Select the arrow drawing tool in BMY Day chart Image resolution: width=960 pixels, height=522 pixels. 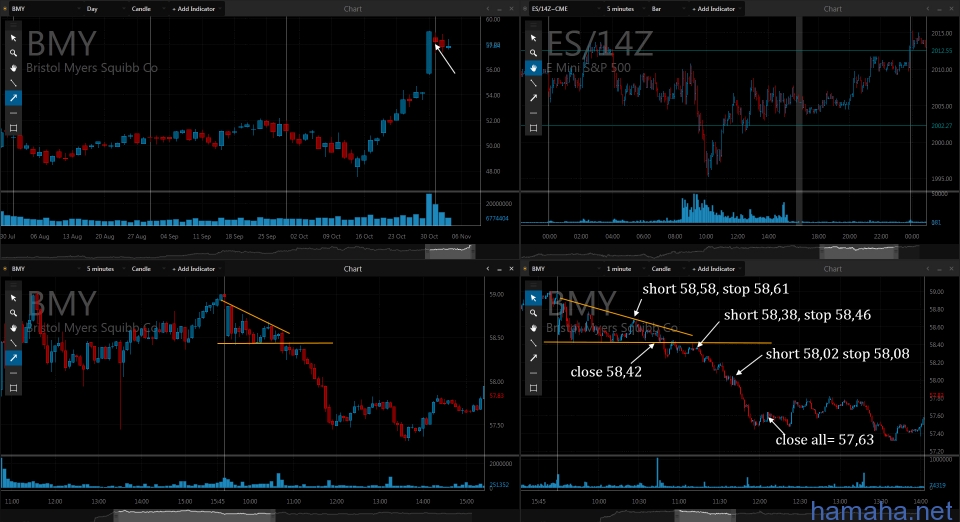click(13, 98)
